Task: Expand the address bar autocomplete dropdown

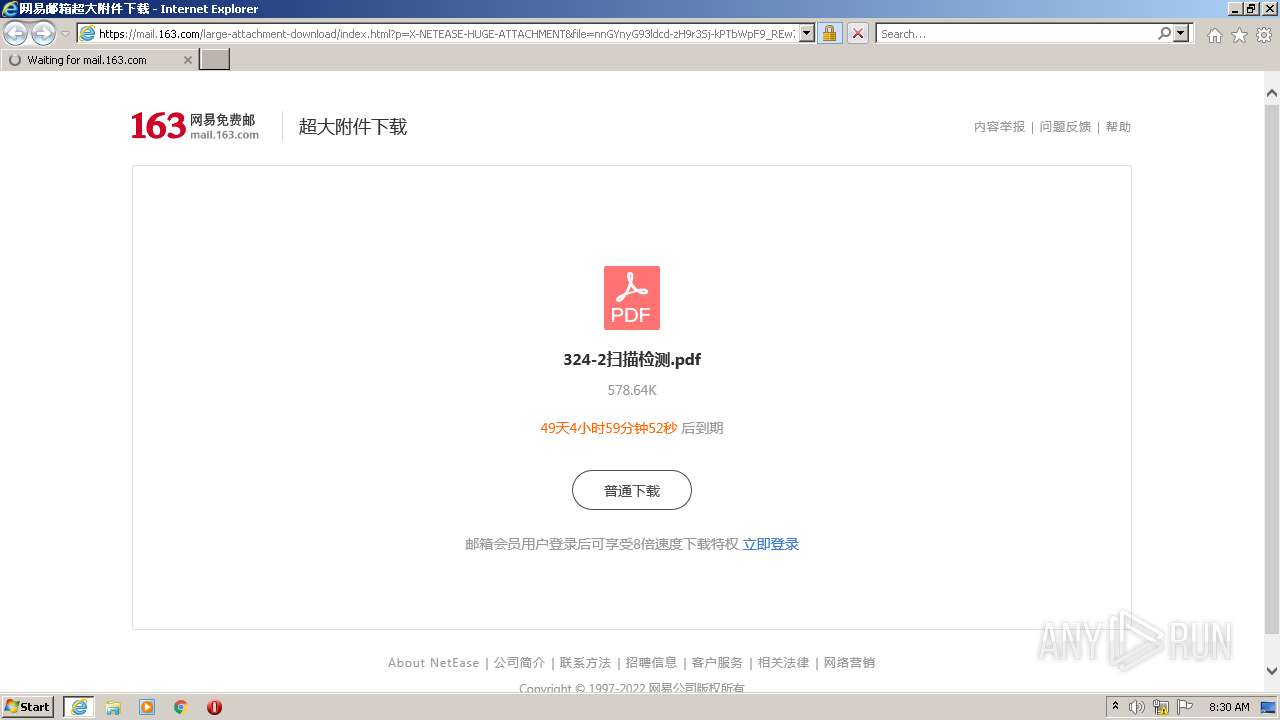Action: [x=808, y=33]
